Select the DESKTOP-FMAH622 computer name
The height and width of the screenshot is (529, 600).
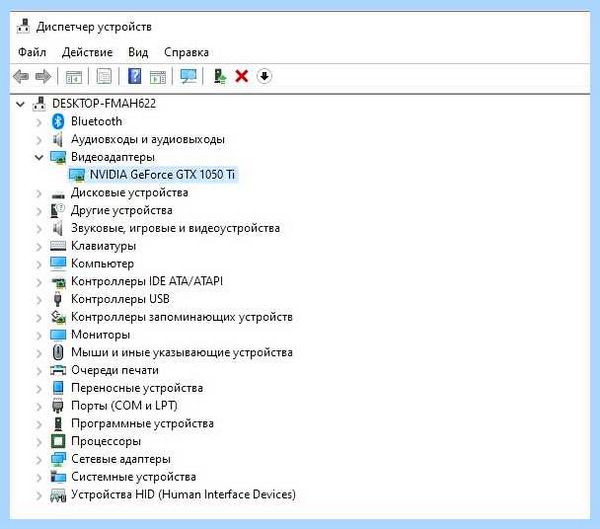pyautogui.click(x=104, y=103)
